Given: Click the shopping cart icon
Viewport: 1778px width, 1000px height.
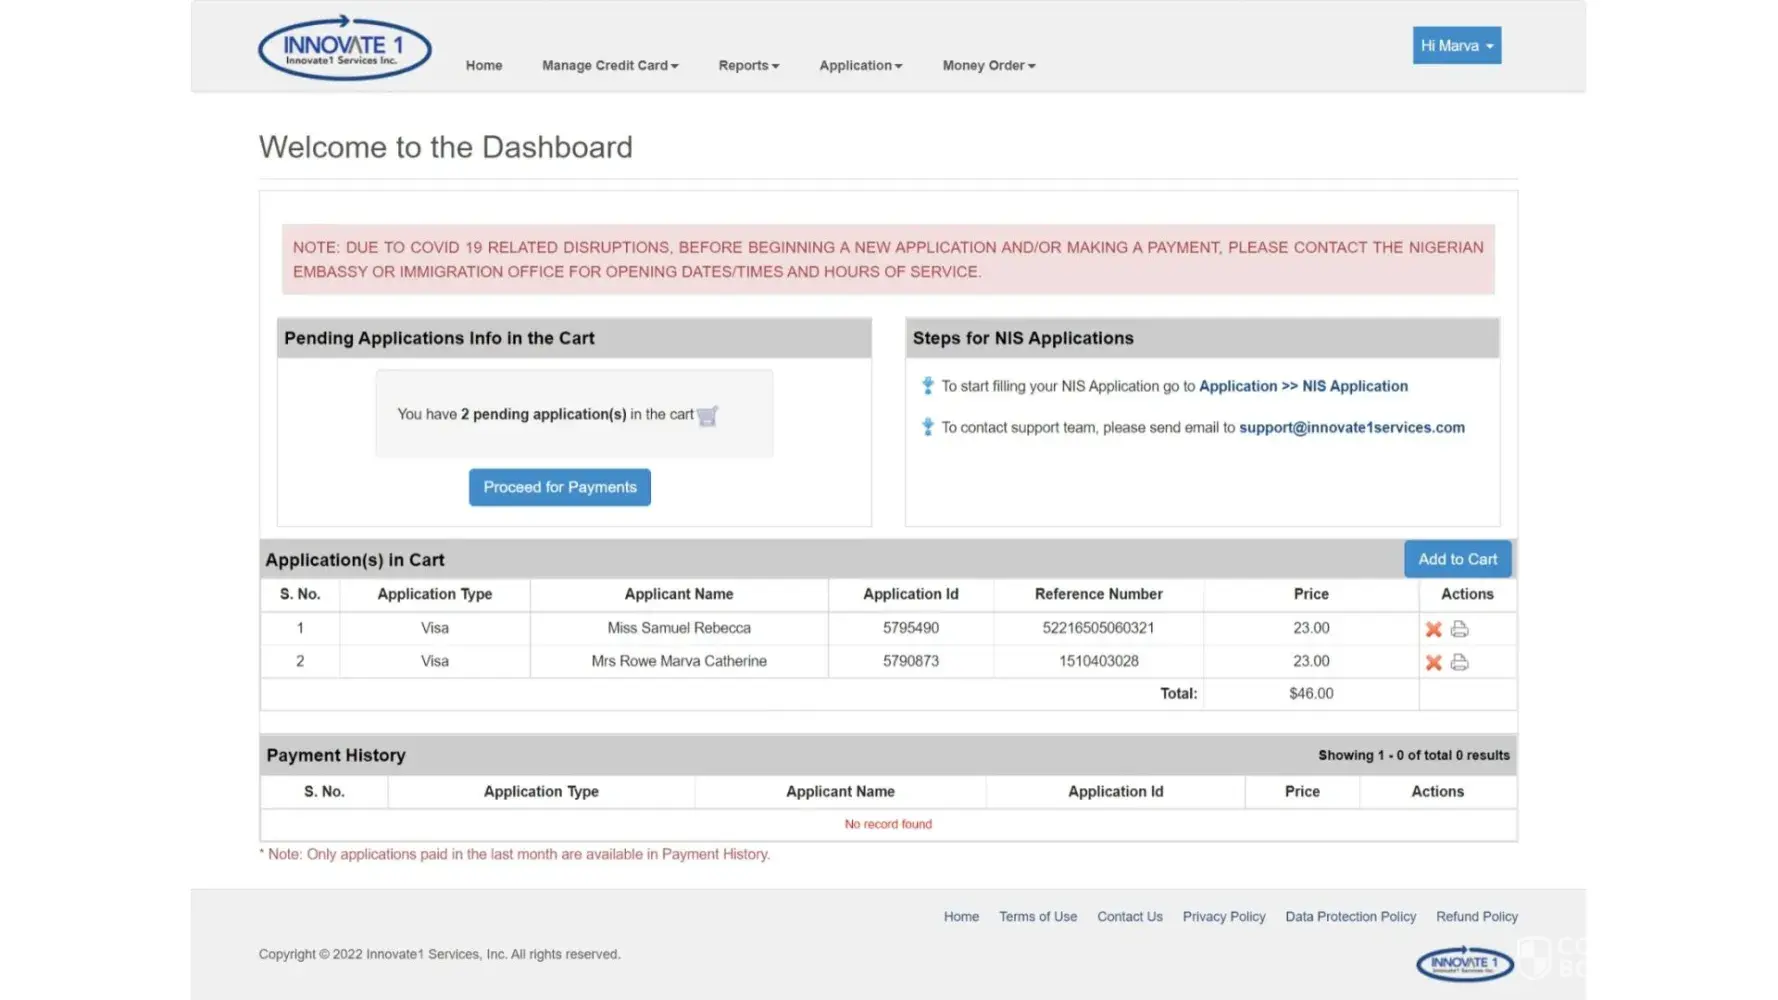Looking at the screenshot, I should [708, 416].
